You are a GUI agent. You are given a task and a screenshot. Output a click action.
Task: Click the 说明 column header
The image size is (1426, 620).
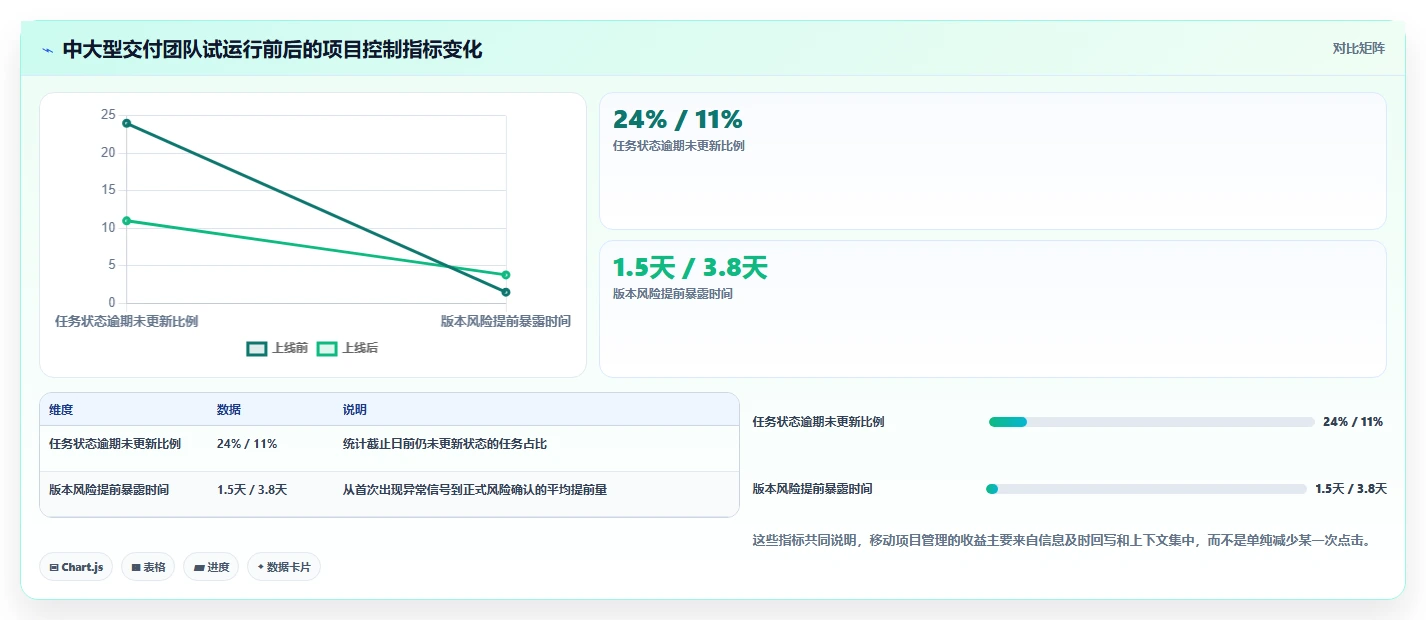pos(355,410)
